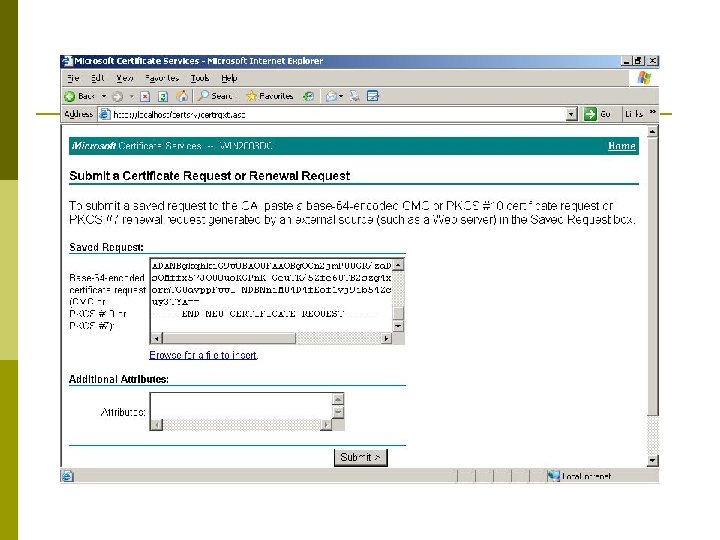Click Attributes box scroll down arrow
The width and height of the screenshot is (720, 540).
coord(338,412)
